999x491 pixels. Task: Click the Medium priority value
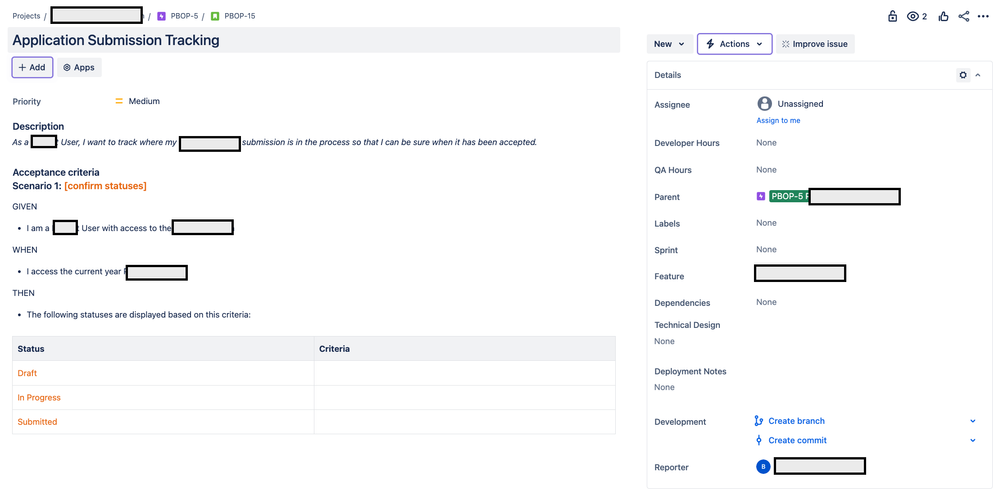click(144, 101)
